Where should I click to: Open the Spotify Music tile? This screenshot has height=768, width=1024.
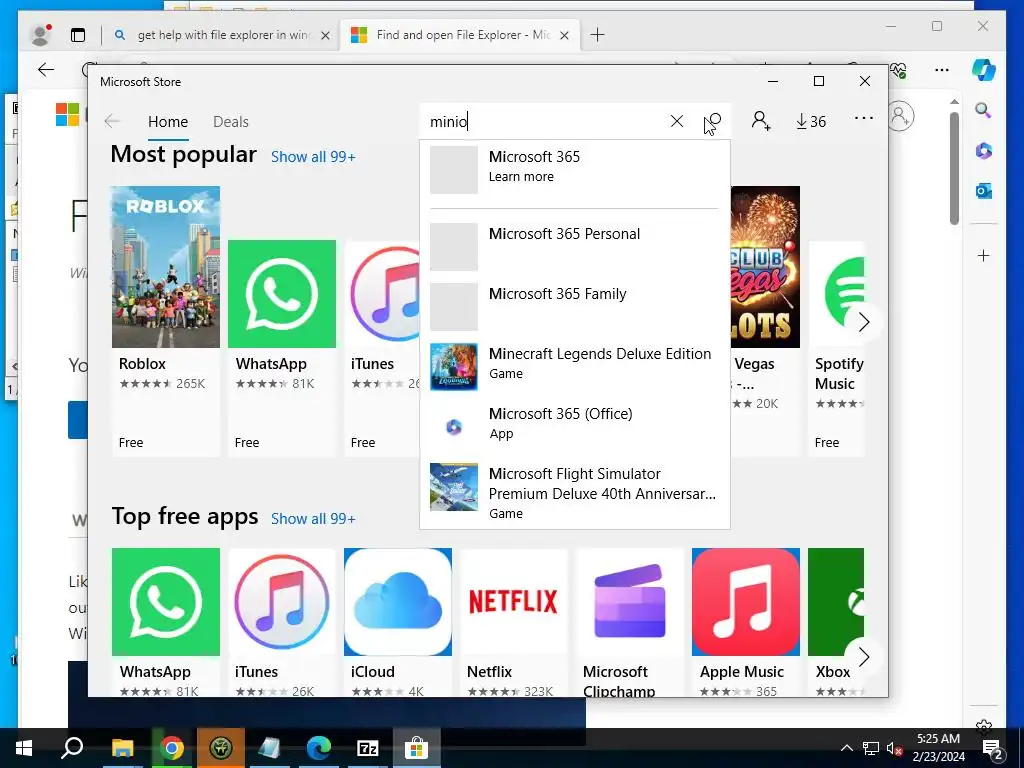(x=837, y=347)
